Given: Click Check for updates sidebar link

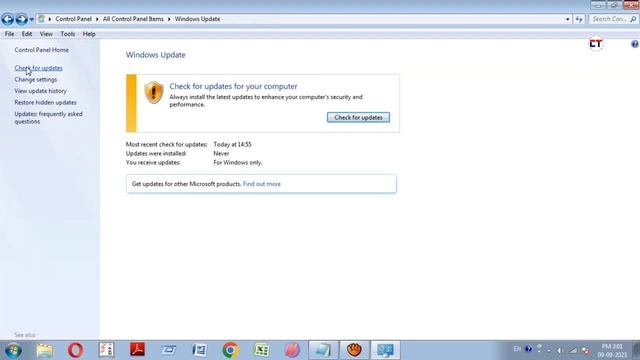Looking at the screenshot, I should pos(38,68).
